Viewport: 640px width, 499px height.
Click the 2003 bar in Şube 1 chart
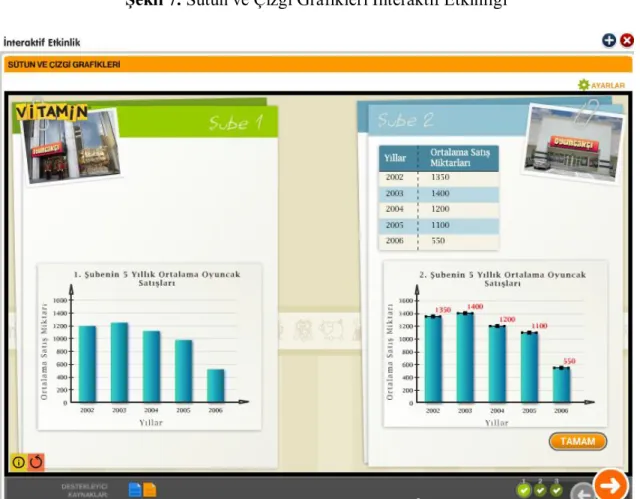pos(119,362)
